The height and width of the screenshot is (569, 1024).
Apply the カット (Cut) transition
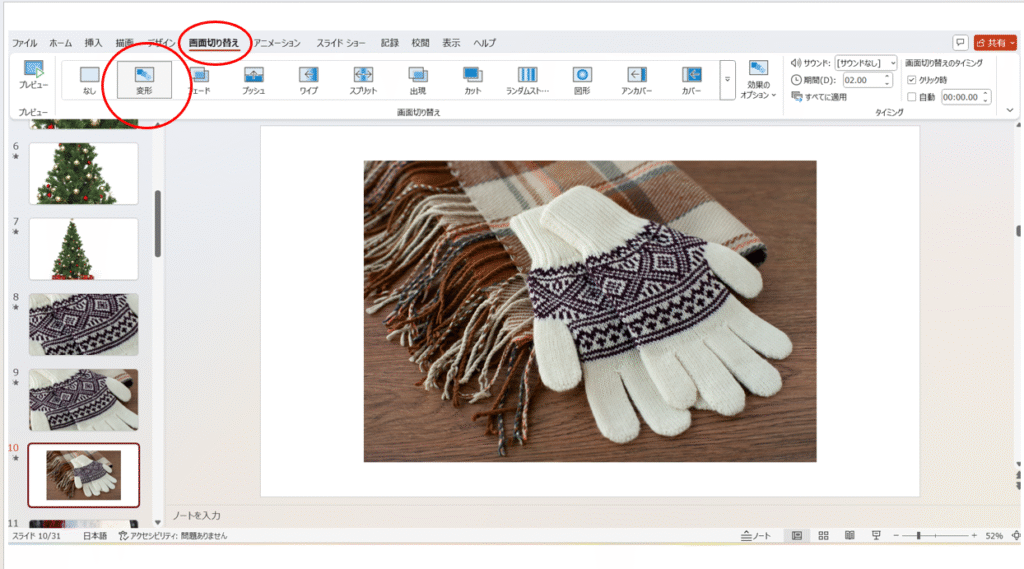(472, 80)
